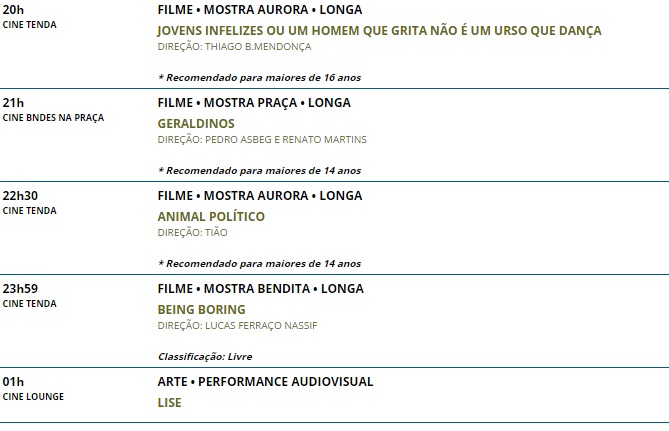669x431 pixels.
Task: Click director credit Thiago B. Mendonça
Action: tap(235, 46)
